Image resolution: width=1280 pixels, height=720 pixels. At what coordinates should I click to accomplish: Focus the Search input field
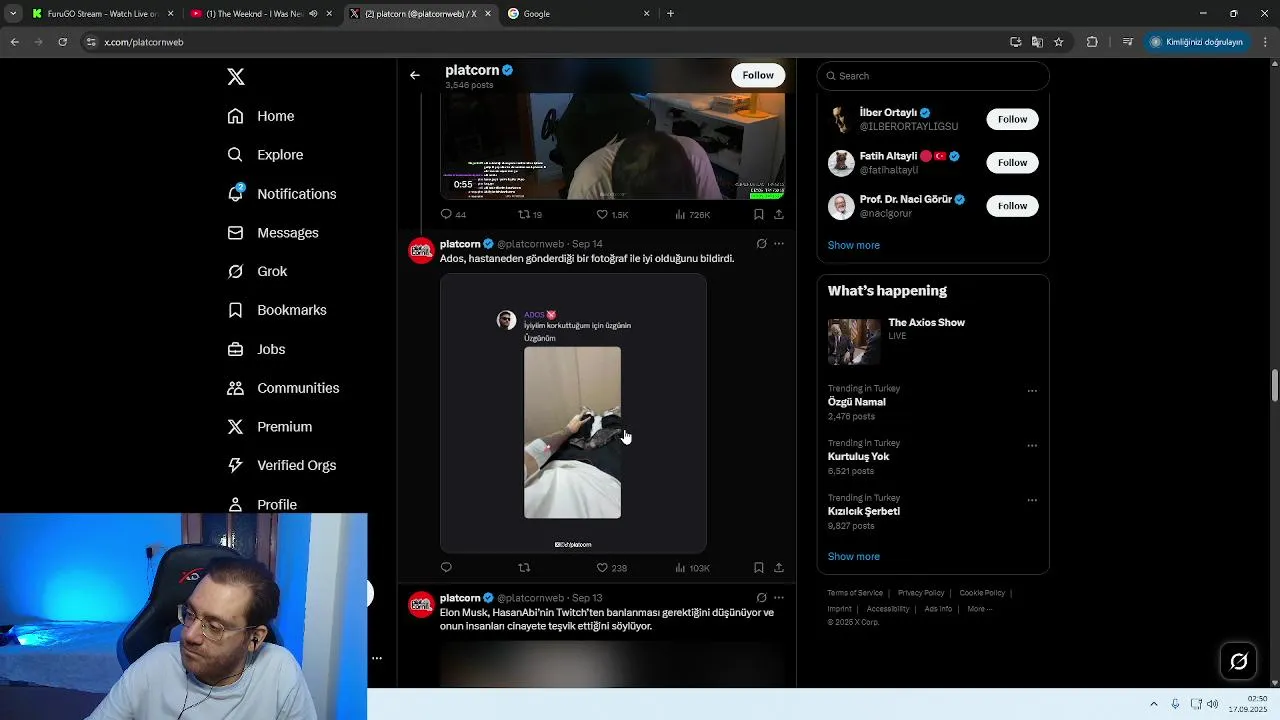[x=933, y=76]
